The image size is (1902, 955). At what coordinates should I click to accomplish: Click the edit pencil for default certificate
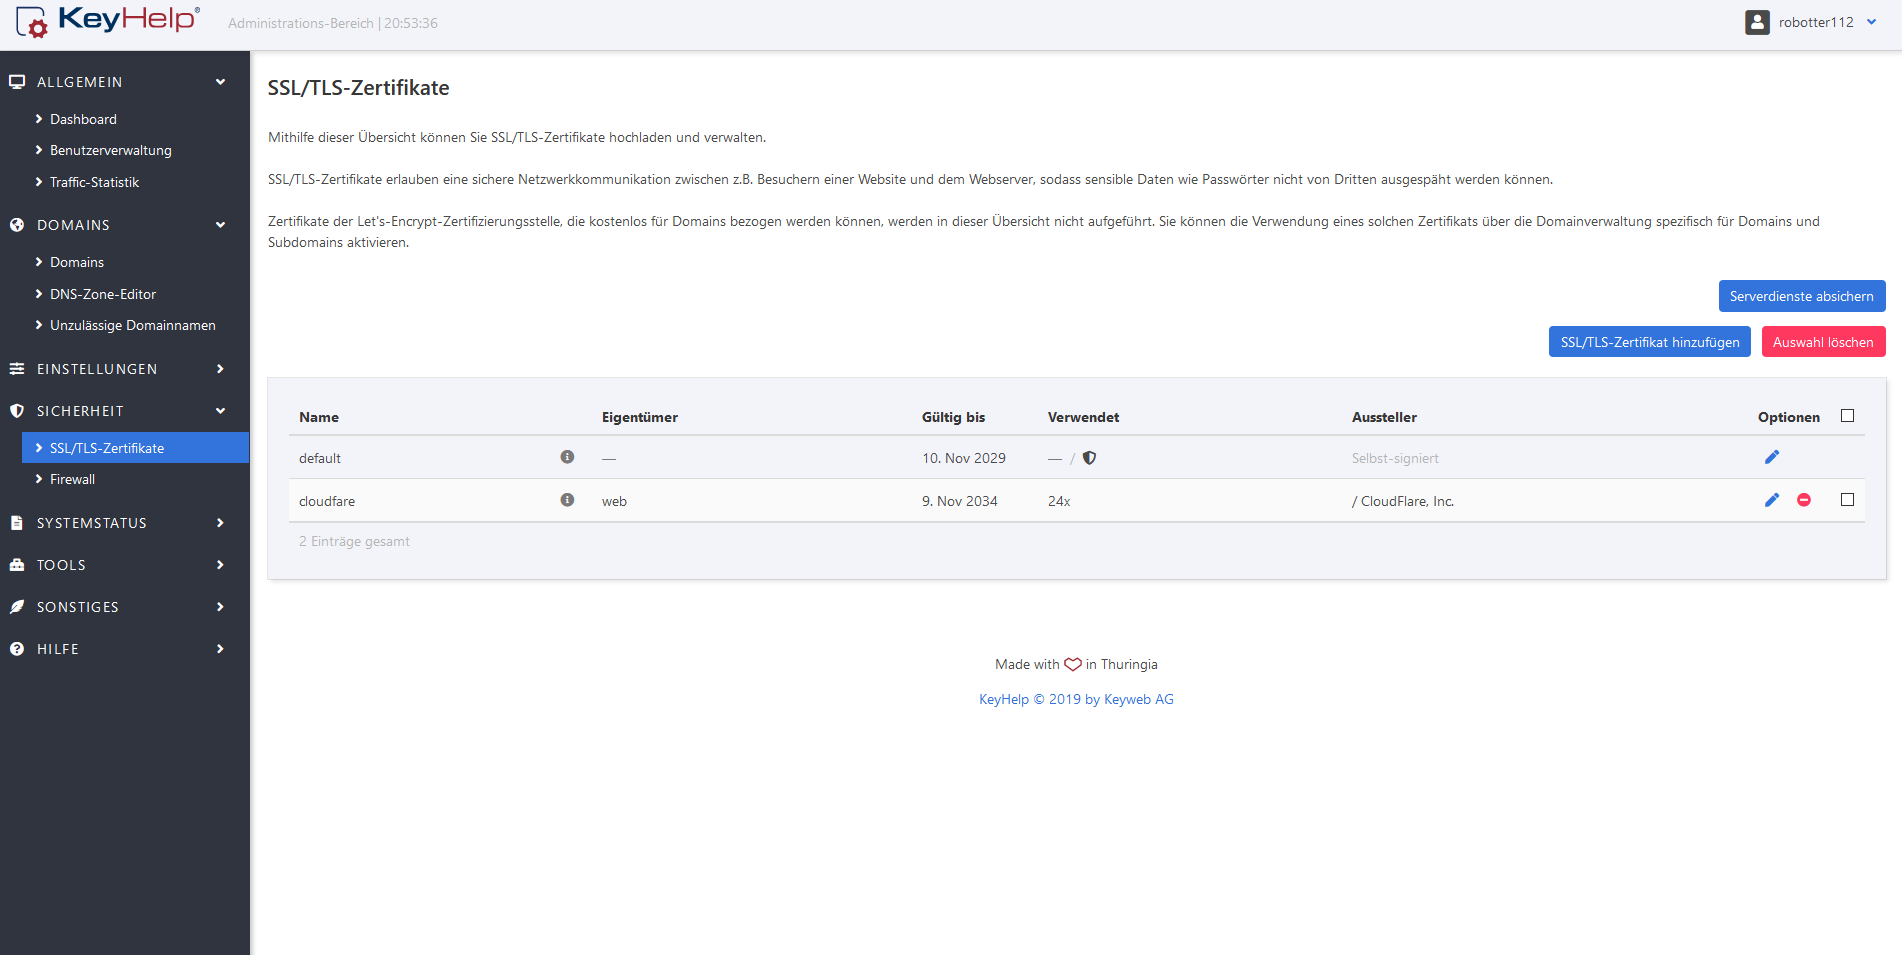point(1771,457)
